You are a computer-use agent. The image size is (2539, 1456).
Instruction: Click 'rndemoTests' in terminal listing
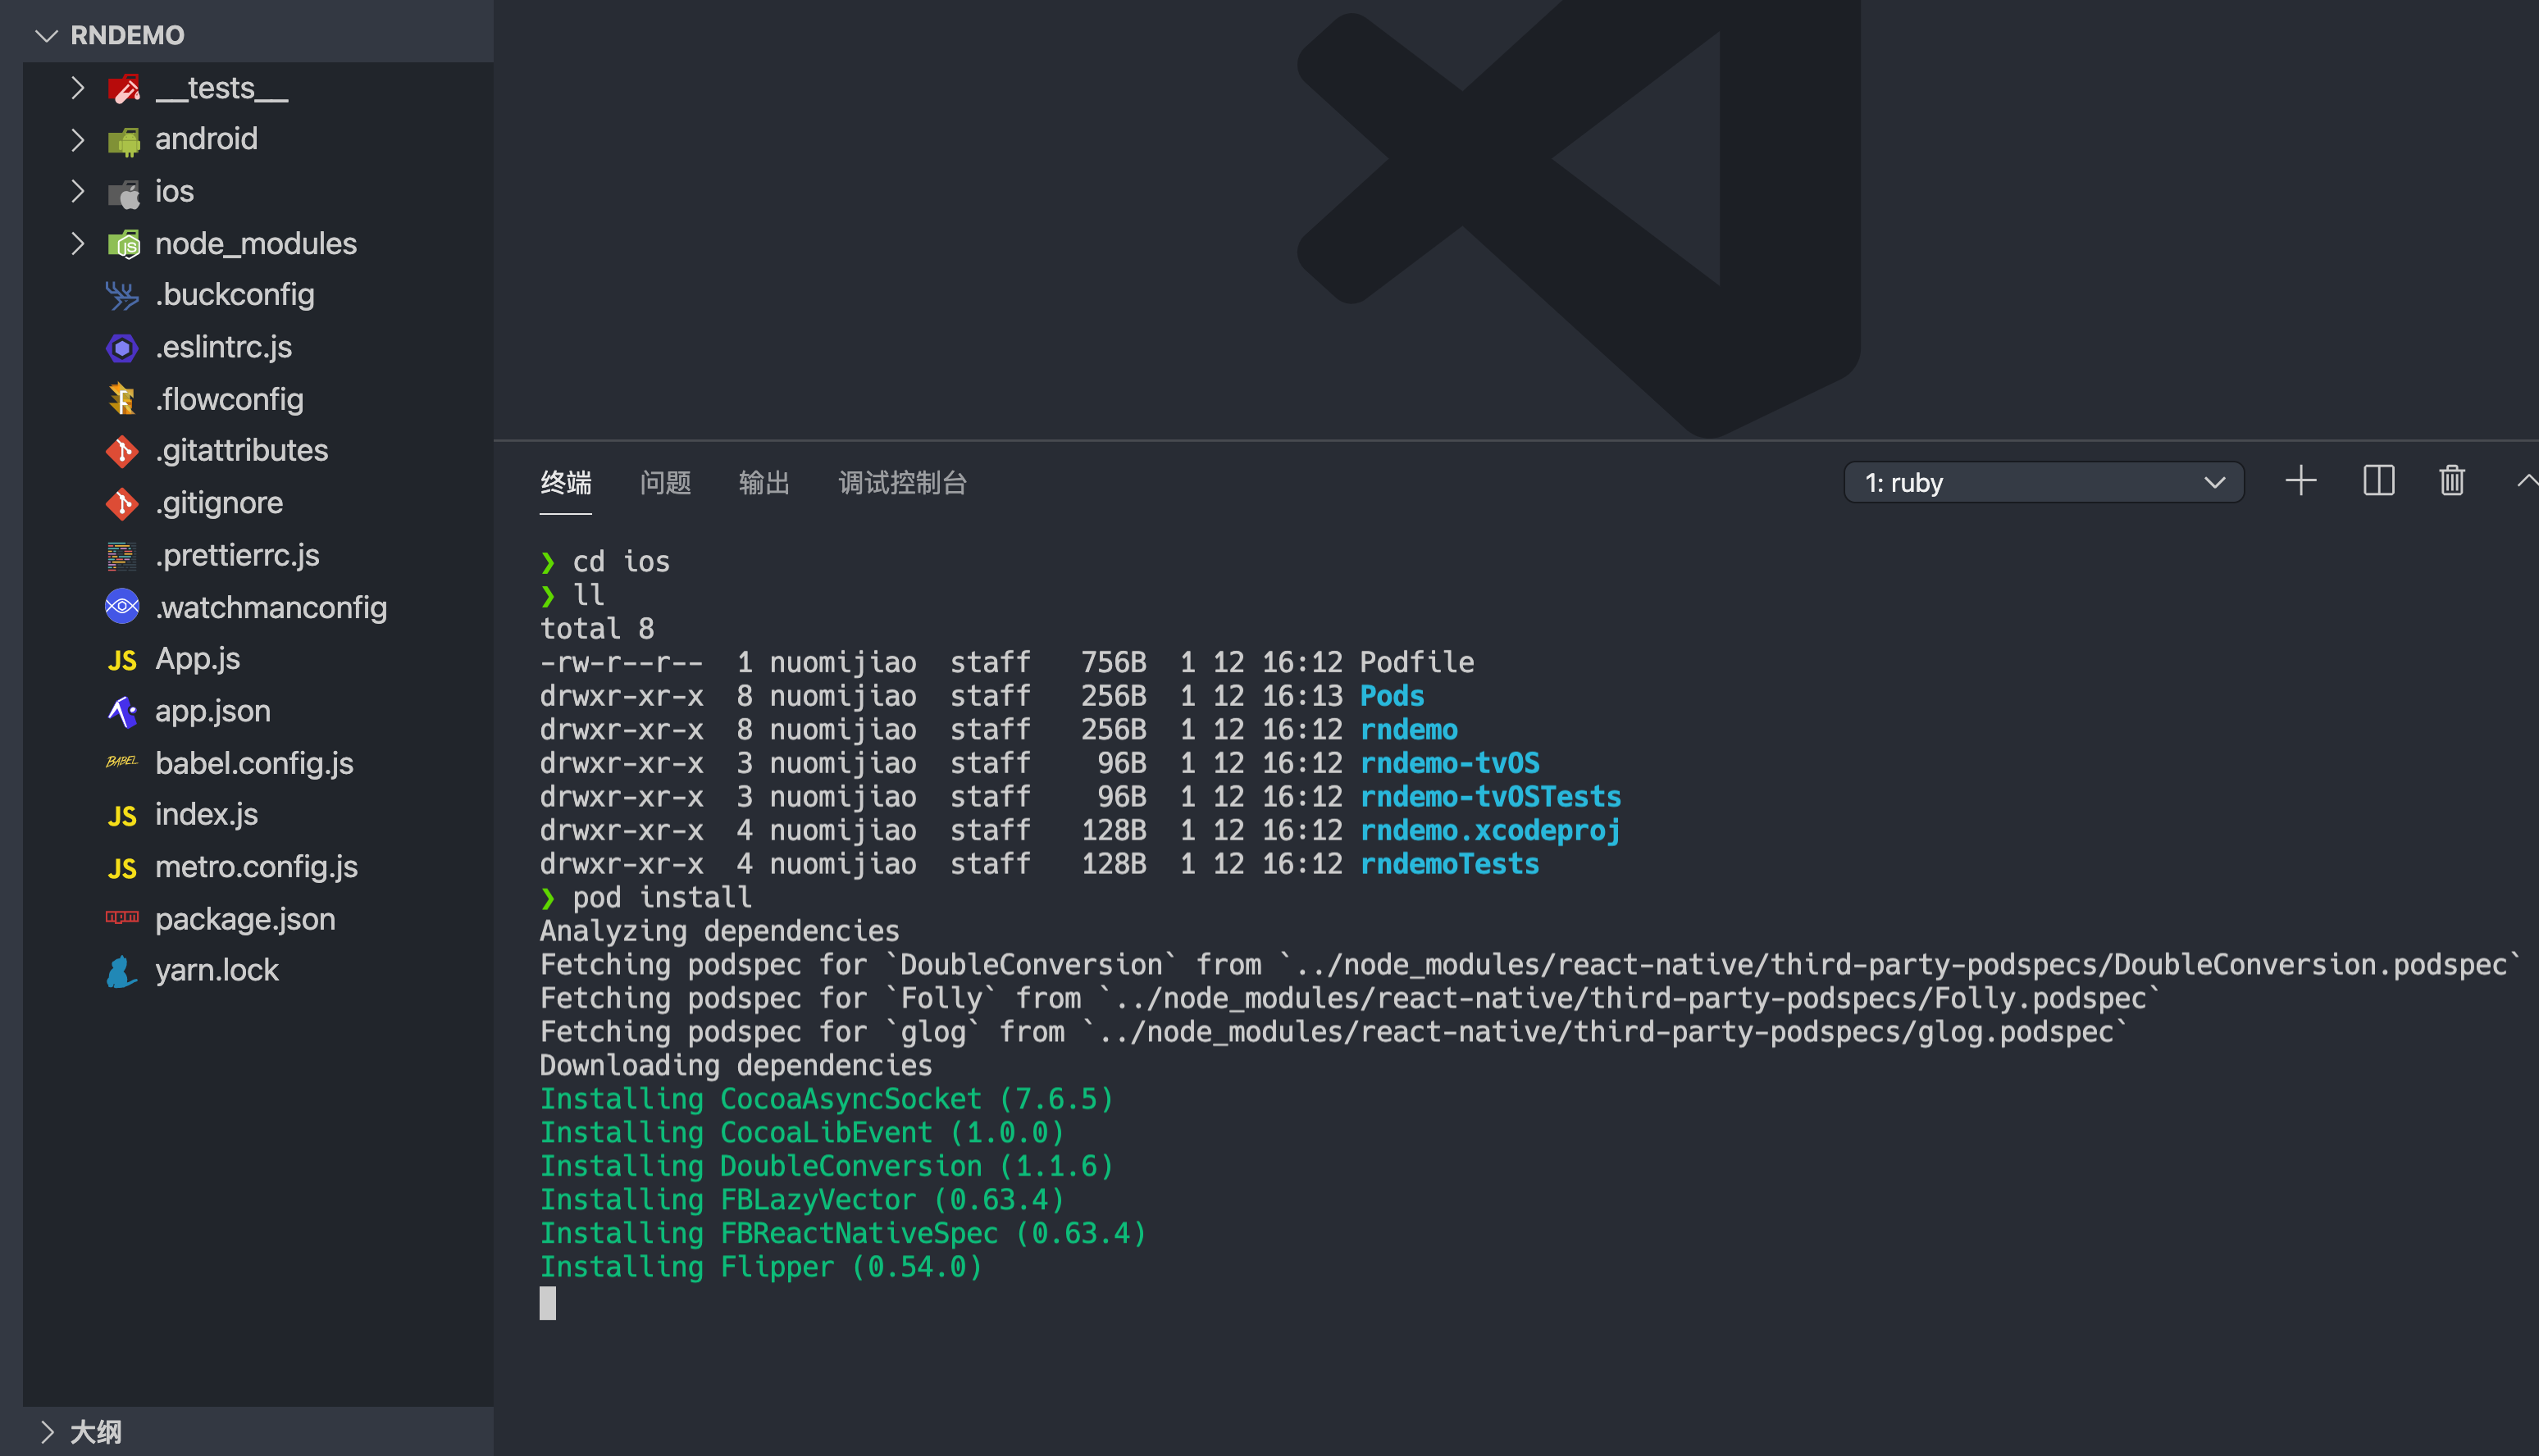point(1449,864)
